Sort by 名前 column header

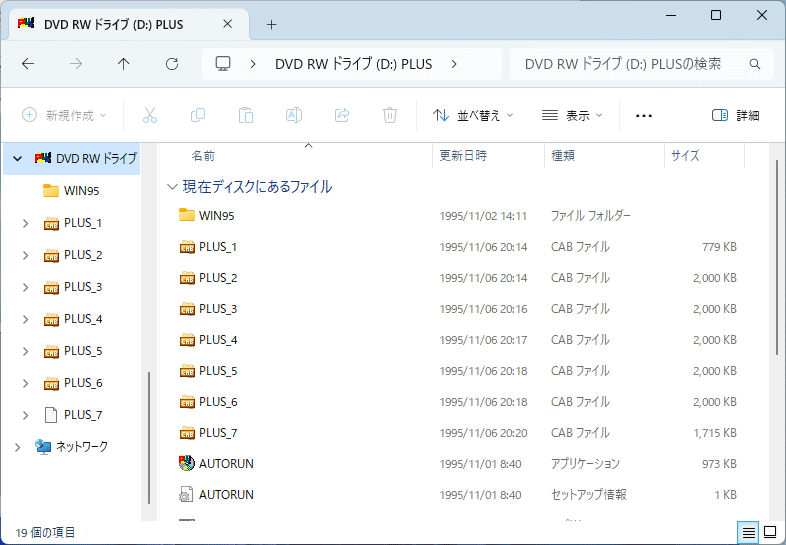pos(296,155)
